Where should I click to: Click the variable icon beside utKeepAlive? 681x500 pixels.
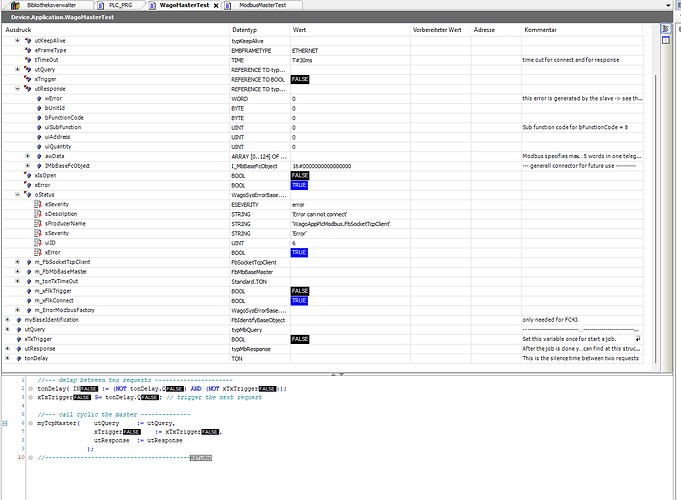click(x=28, y=40)
